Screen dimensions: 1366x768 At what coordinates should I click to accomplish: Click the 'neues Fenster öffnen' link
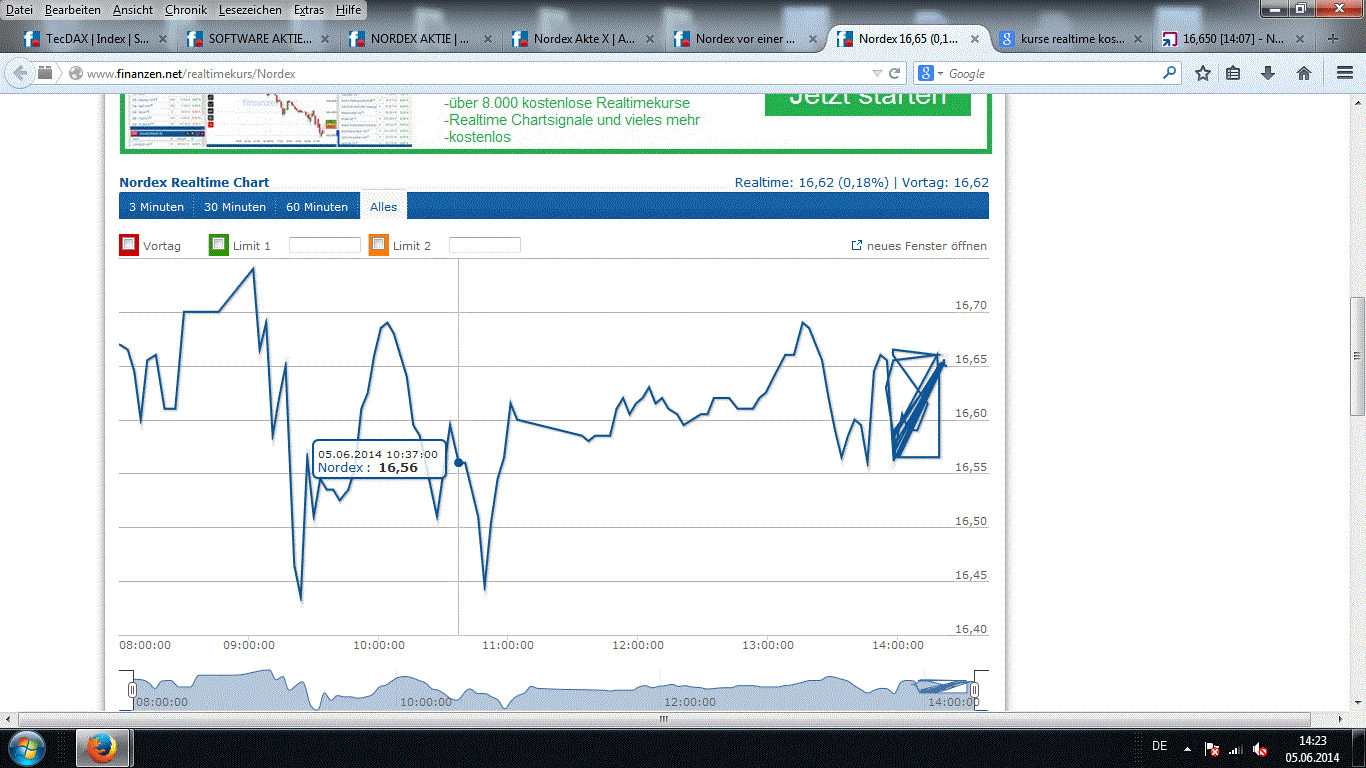(927, 245)
